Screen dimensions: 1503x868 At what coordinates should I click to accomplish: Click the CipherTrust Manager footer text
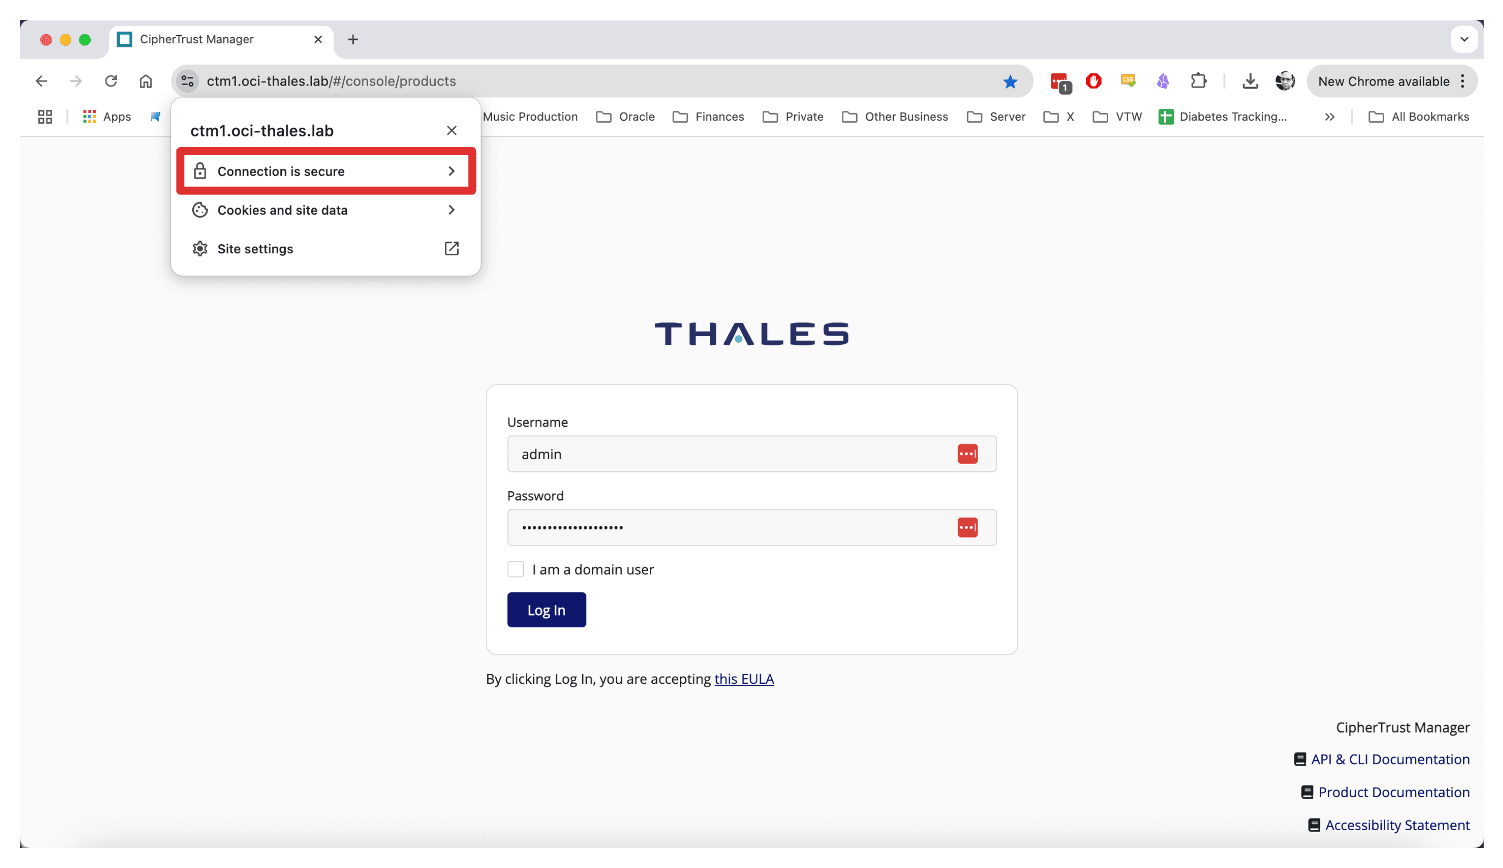(1403, 727)
